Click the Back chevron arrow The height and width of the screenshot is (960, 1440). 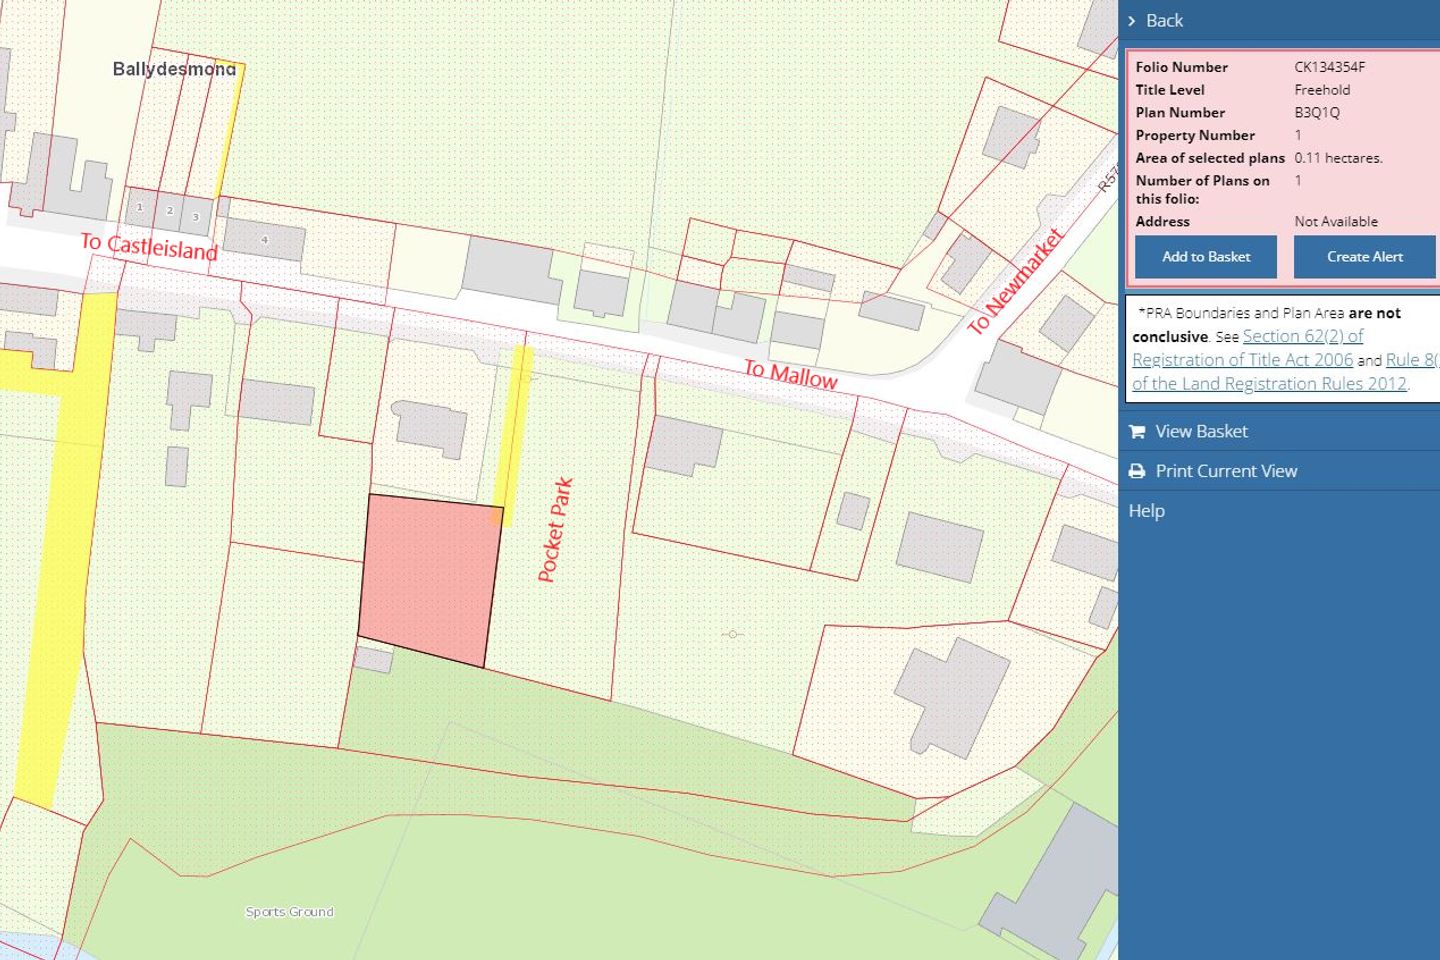[x=1132, y=21]
